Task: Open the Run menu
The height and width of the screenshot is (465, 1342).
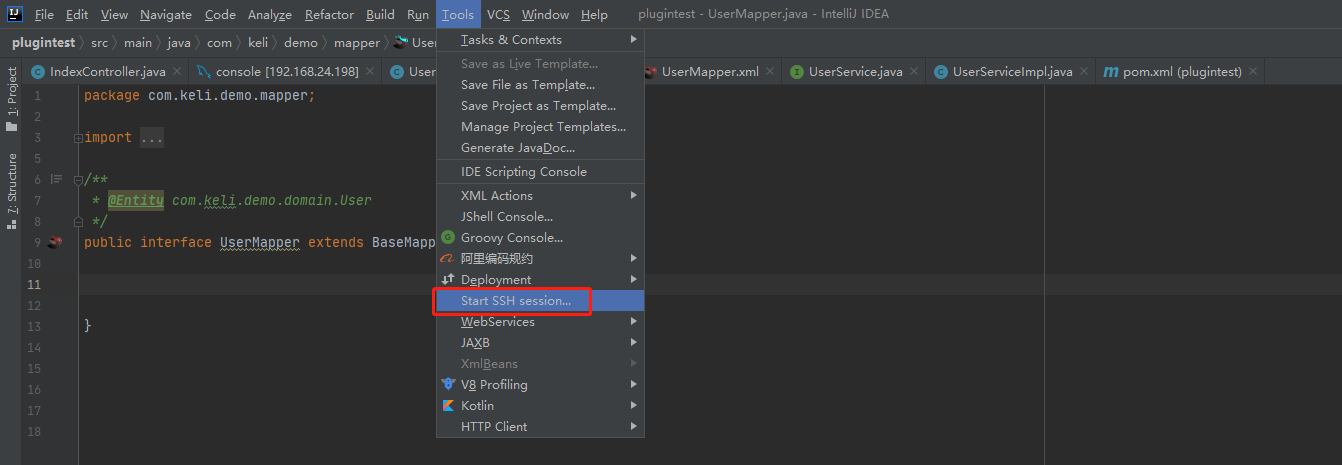Action: pos(418,14)
